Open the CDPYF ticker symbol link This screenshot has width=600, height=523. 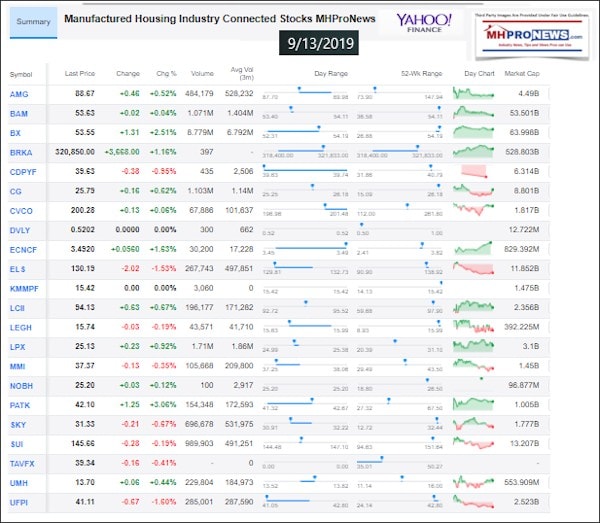[23, 172]
